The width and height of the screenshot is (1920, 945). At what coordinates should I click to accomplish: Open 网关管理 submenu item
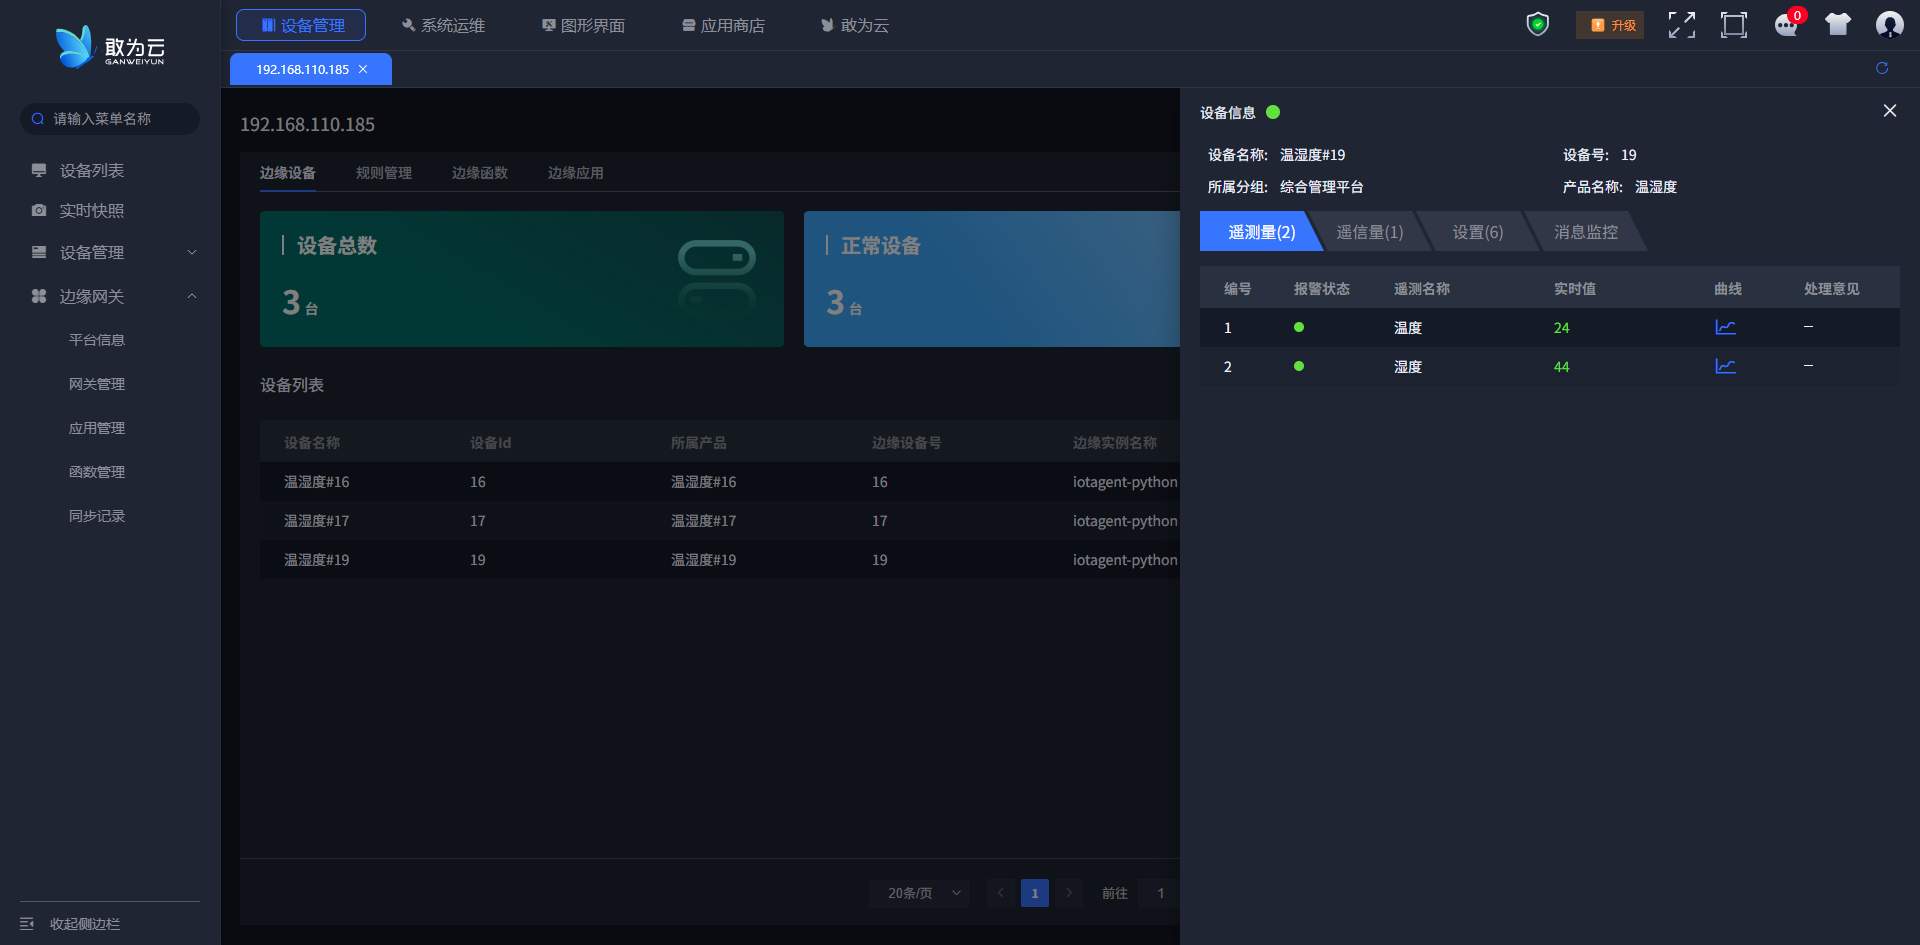[97, 384]
